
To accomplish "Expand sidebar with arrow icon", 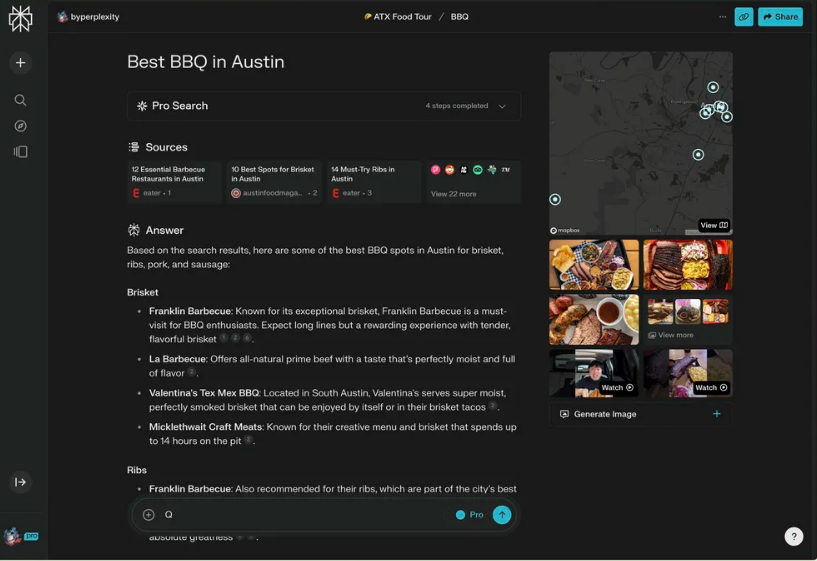I will pos(20,482).
